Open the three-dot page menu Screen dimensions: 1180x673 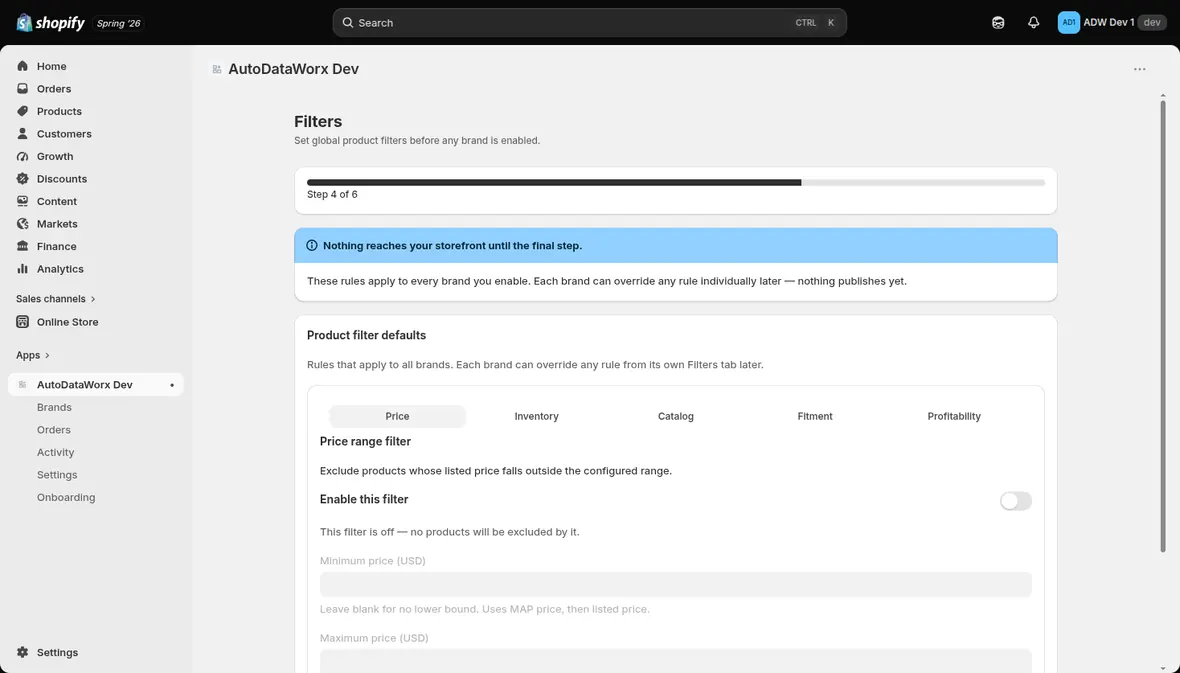pyautogui.click(x=1139, y=69)
